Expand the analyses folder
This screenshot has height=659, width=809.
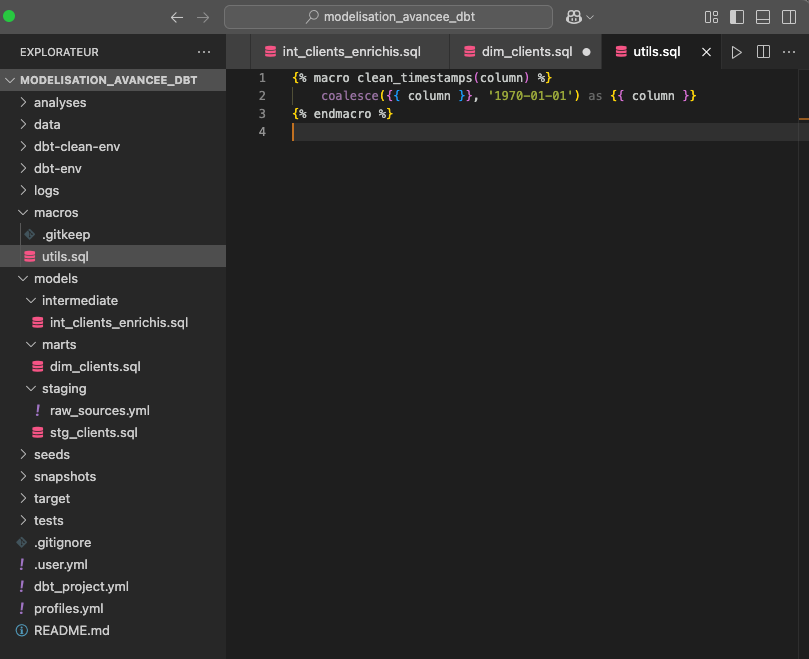[x=113, y=102]
